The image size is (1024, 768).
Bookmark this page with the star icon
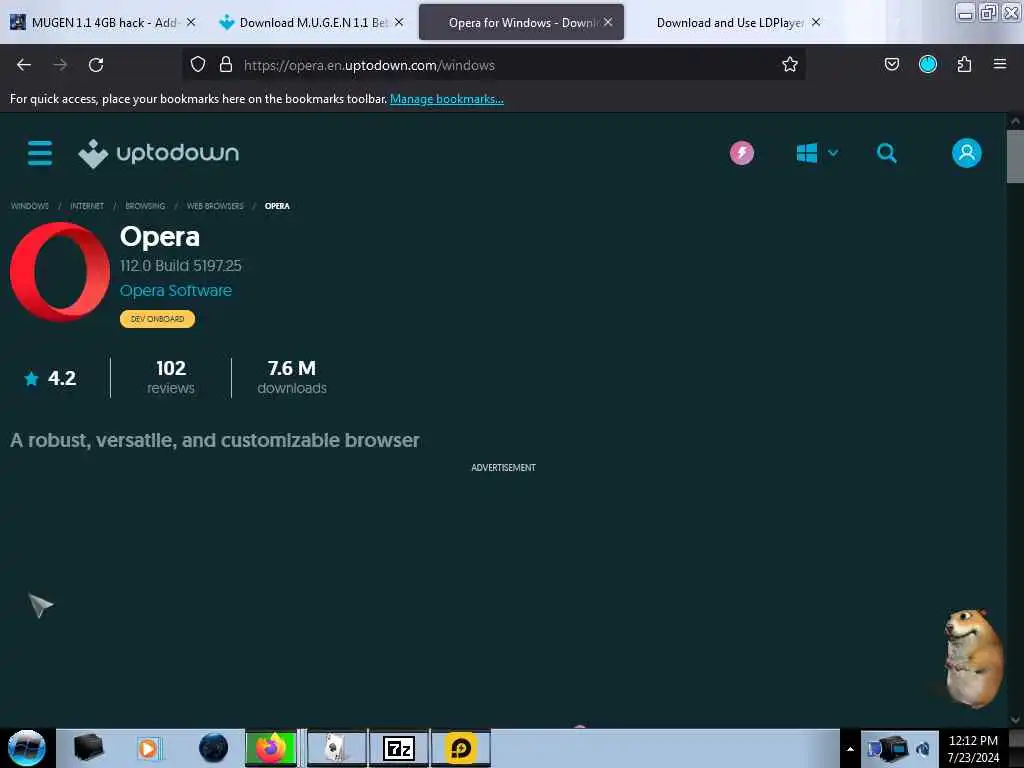pyautogui.click(x=790, y=65)
